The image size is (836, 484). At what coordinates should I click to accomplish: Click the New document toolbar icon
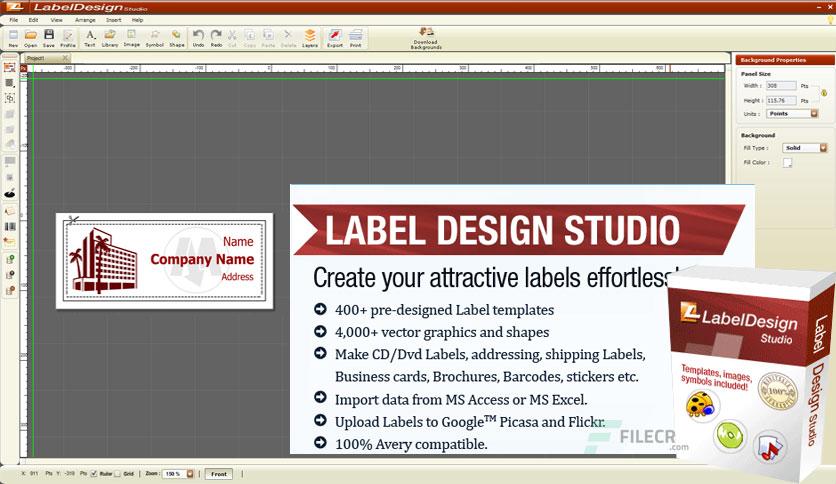(13, 38)
